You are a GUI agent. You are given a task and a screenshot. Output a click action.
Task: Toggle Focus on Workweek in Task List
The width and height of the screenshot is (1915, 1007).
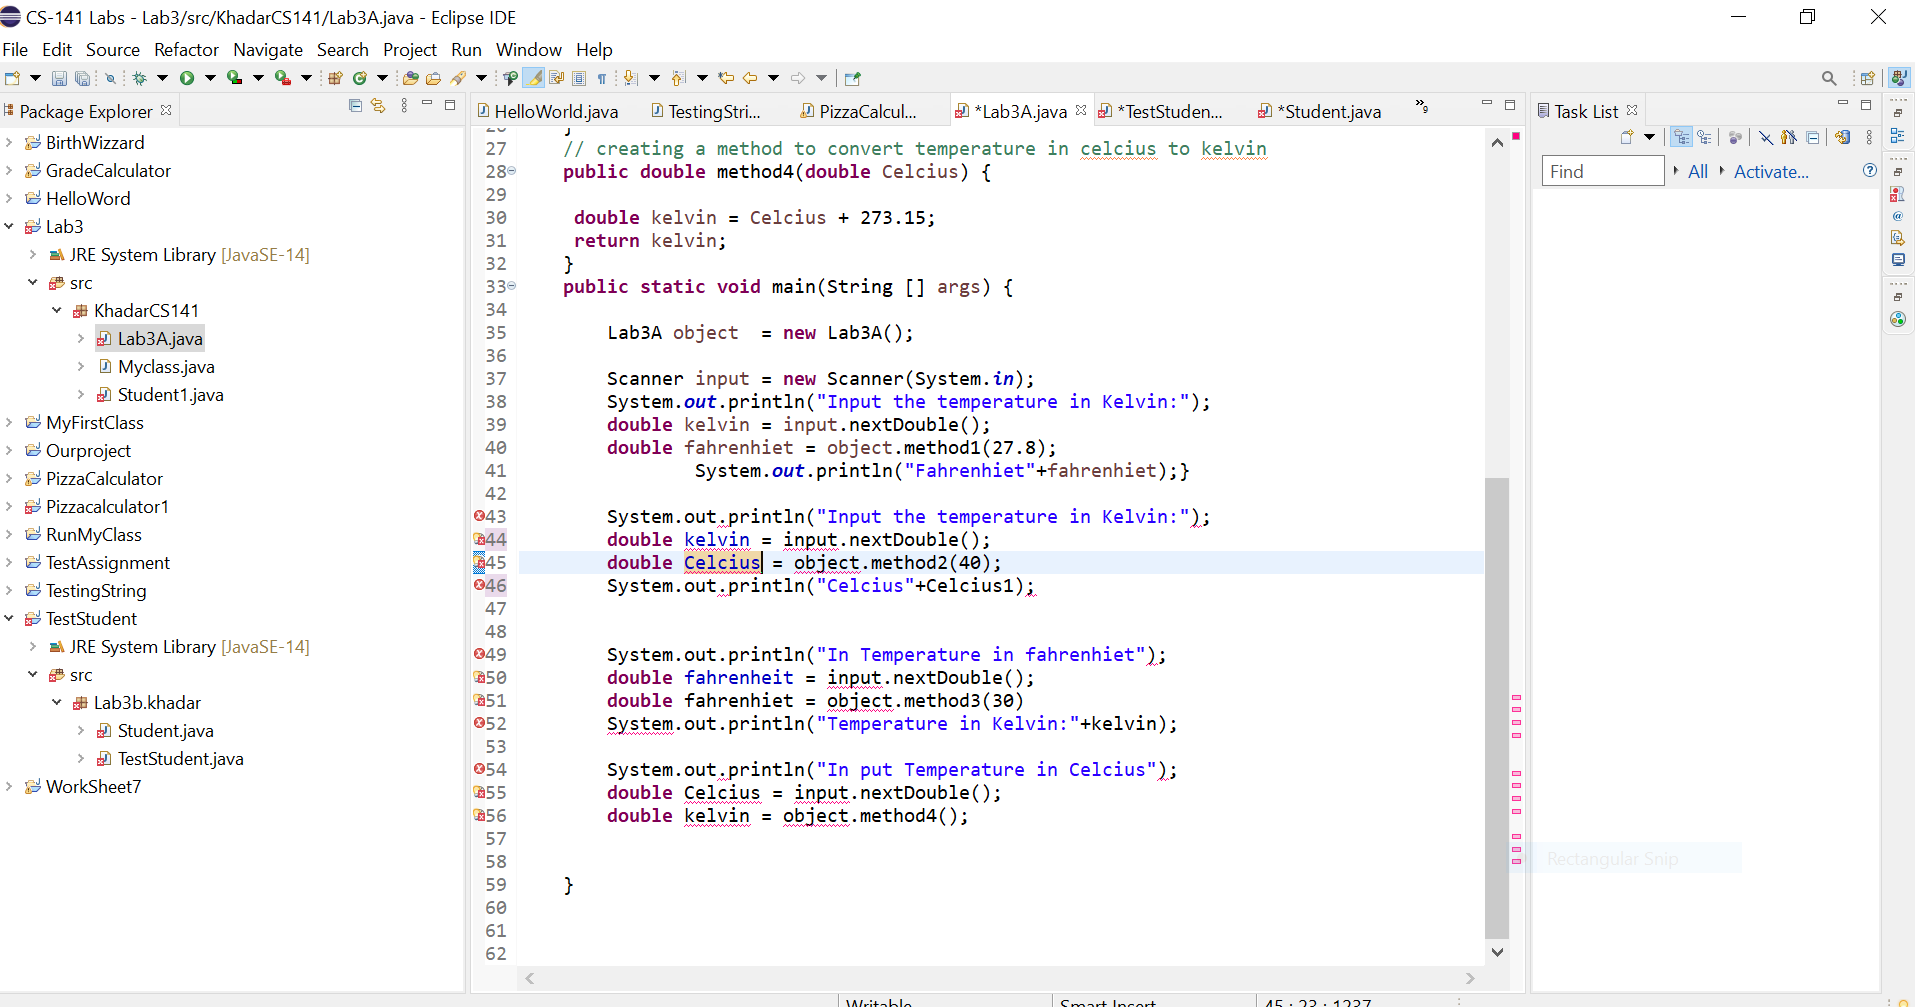[x=1734, y=138]
